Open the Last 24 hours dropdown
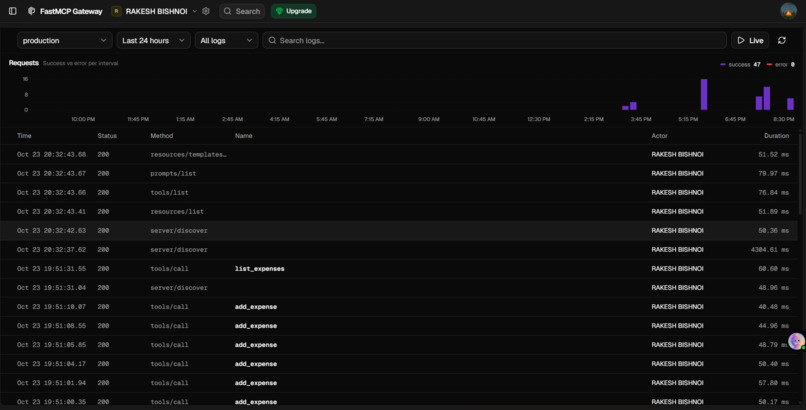The width and height of the screenshot is (806, 410). pos(153,41)
